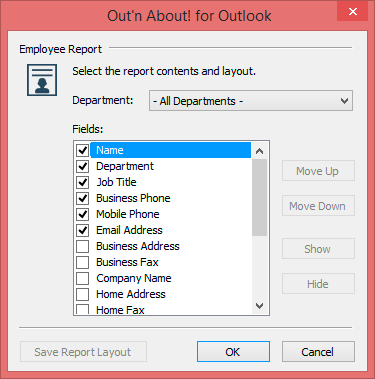Image resolution: width=375 pixels, height=379 pixels.
Task: Select the Business Phone field row
Action: tap(171, 198)
